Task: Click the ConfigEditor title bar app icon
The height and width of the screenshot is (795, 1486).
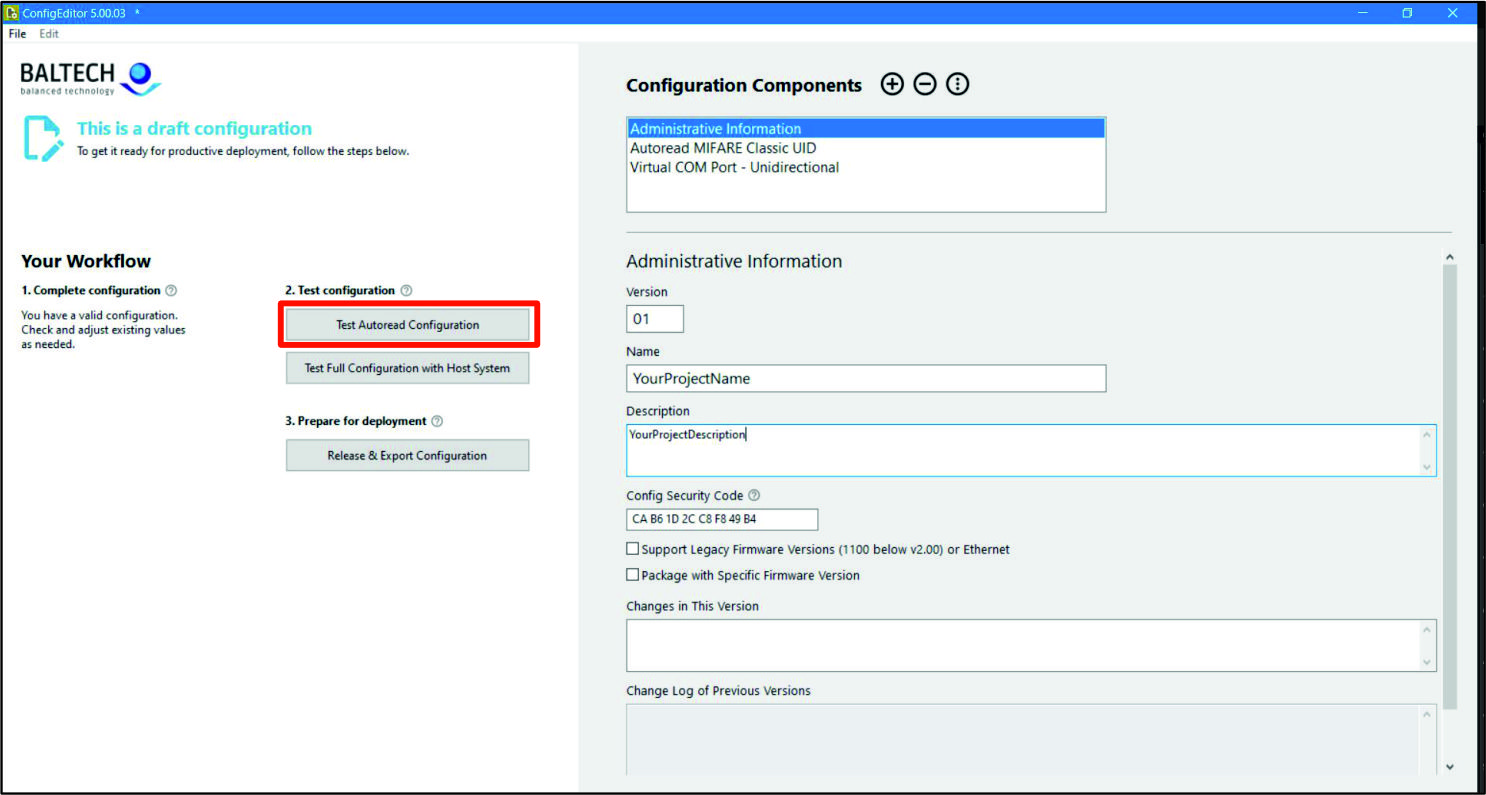Action: (x=13, y=13)
